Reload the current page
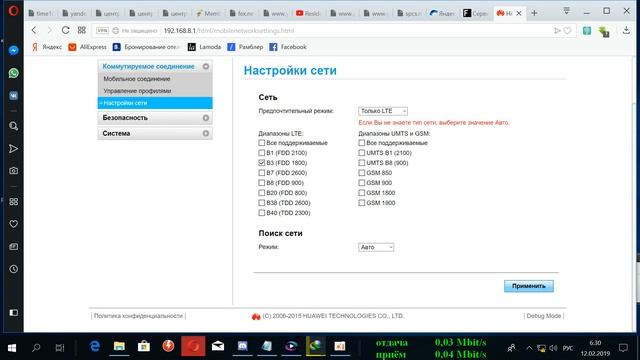The width and height of the screenshot is (640, 360). click(x=65, y=30)
